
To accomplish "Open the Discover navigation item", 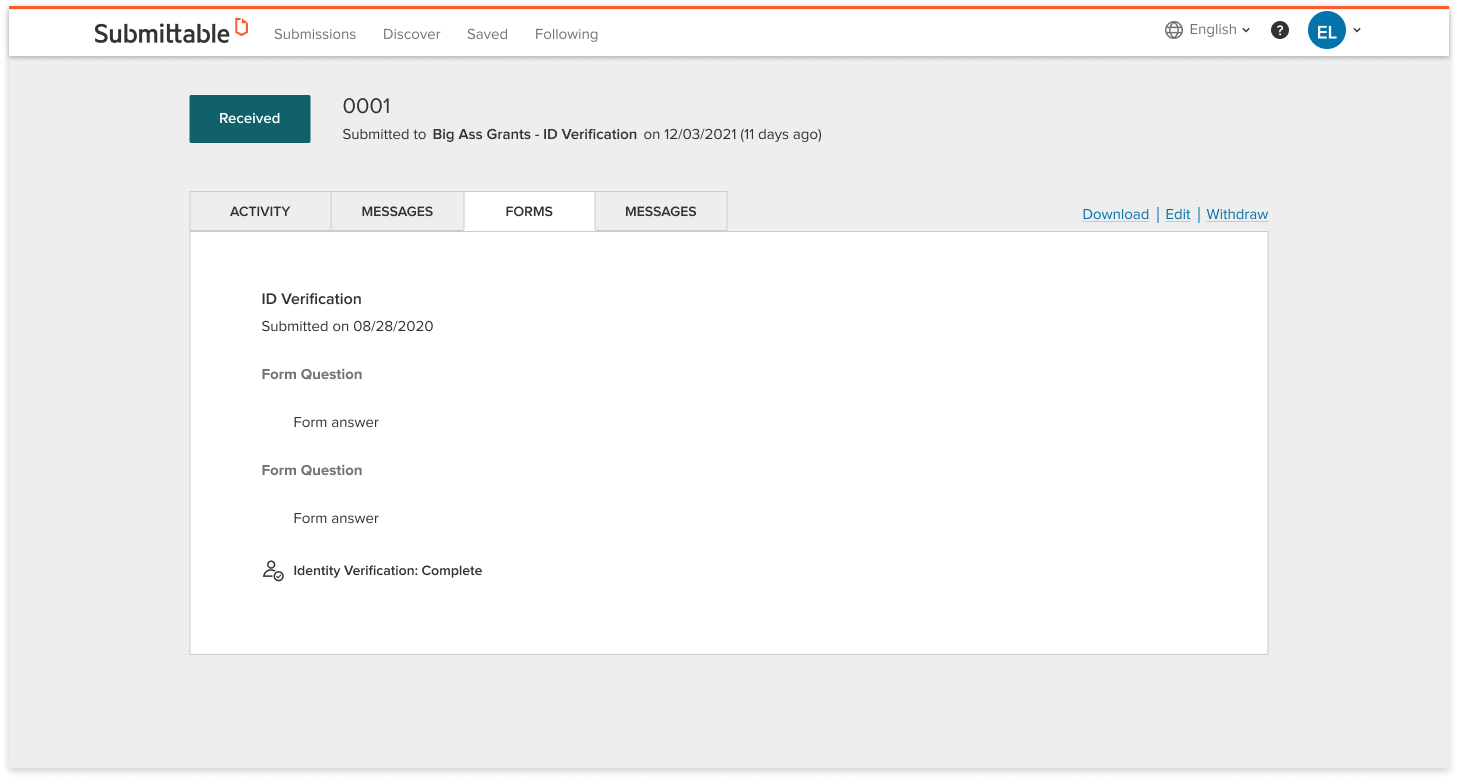I will point(412,34).
